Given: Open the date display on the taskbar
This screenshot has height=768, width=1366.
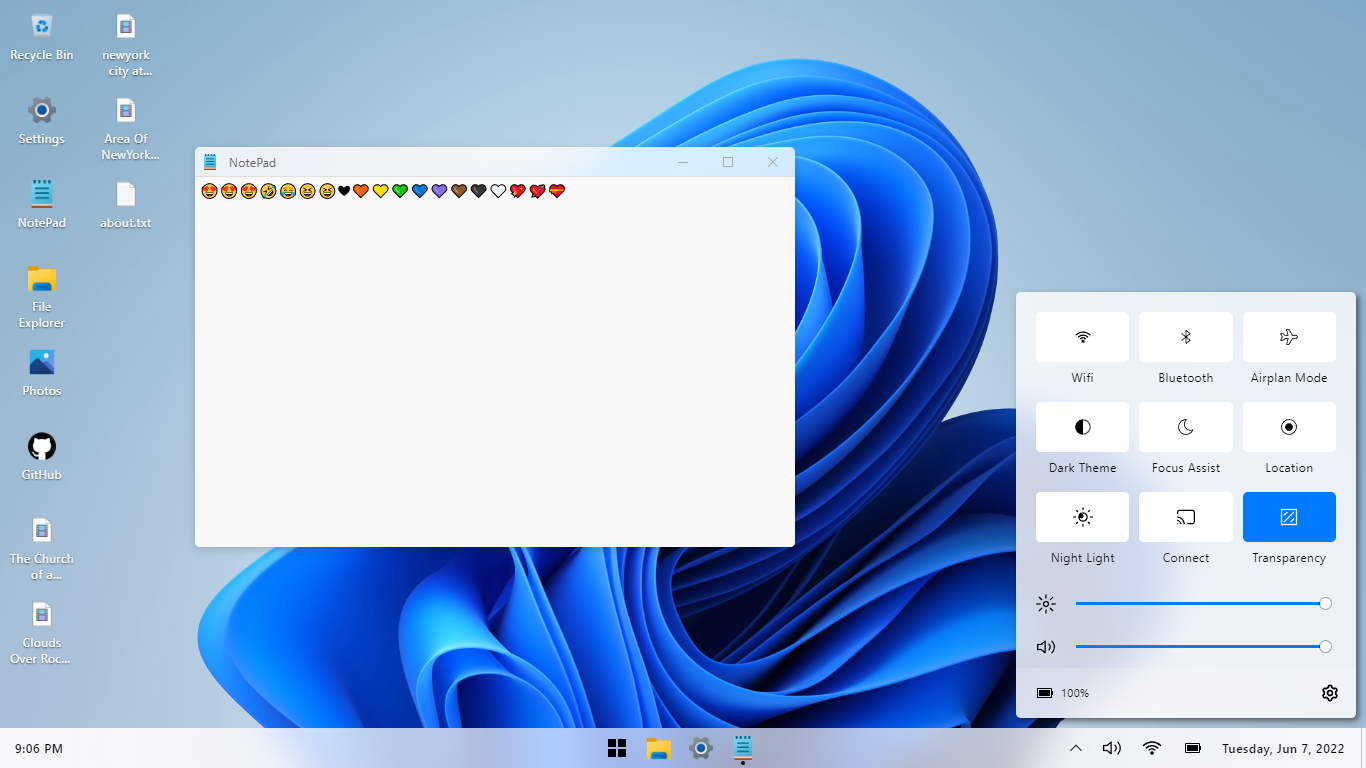Looking at the screenshot, I should tap(1283, 748).
